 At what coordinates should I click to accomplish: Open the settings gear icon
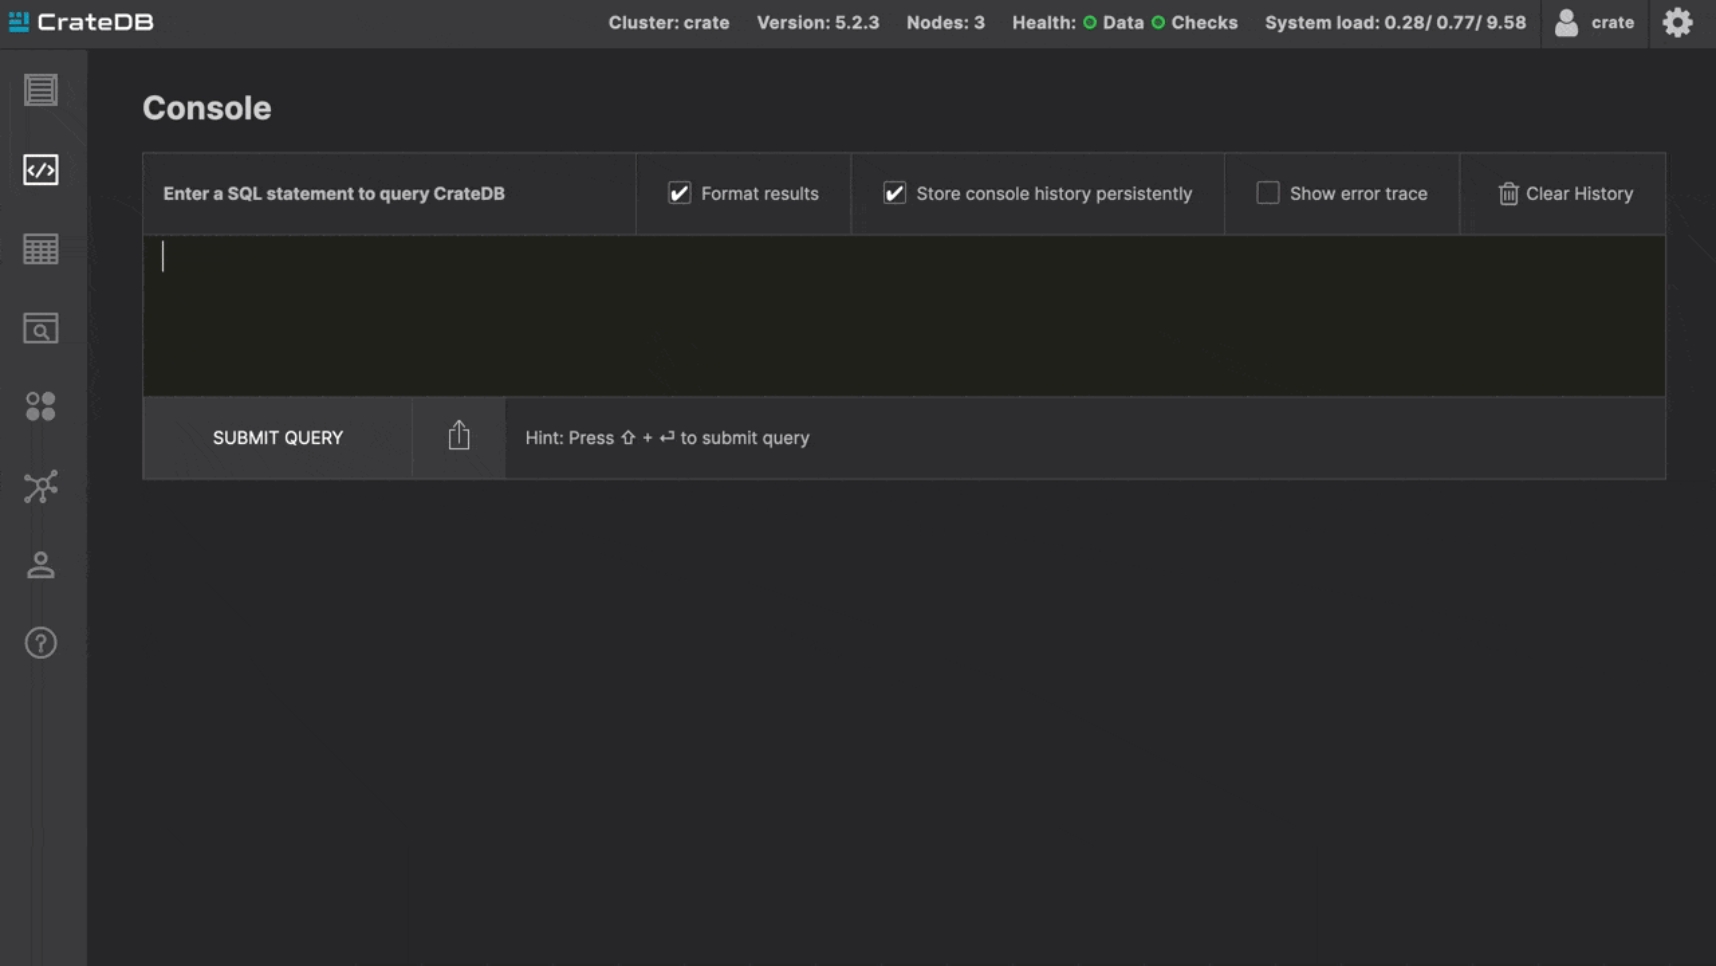1678,22
